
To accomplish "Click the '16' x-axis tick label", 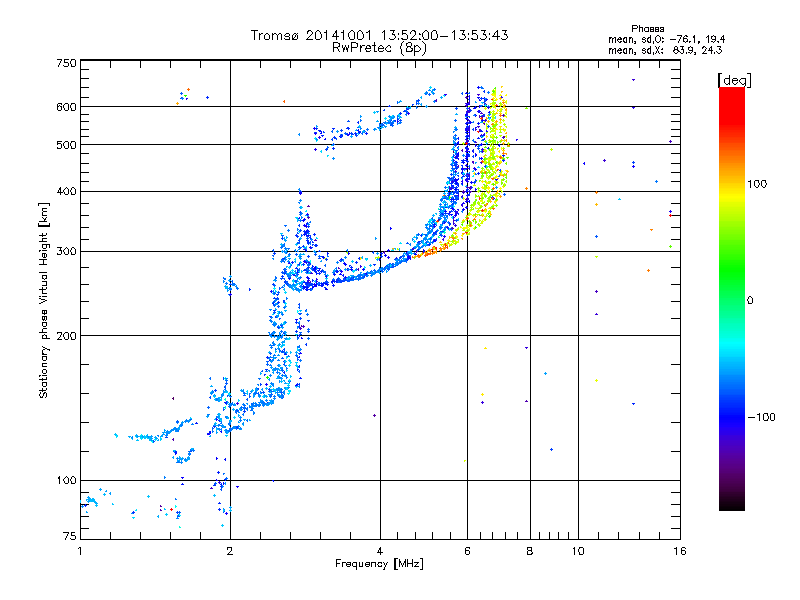I will point(680,551).
